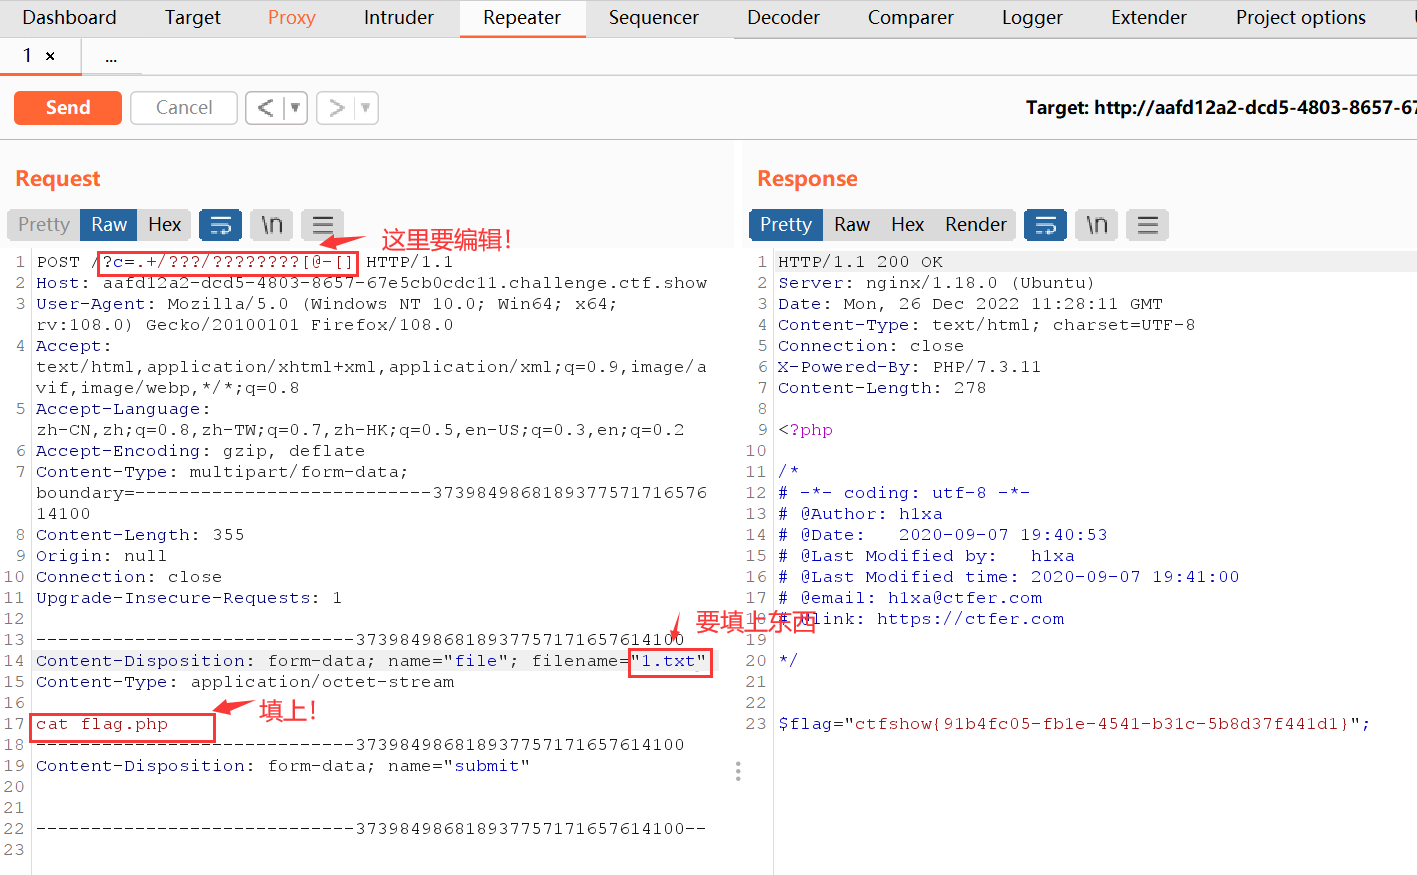This screenshot has width=1417, height=875.
Task: Add a new Repeater tab via the ellipsis
Action: coord(111,58)
